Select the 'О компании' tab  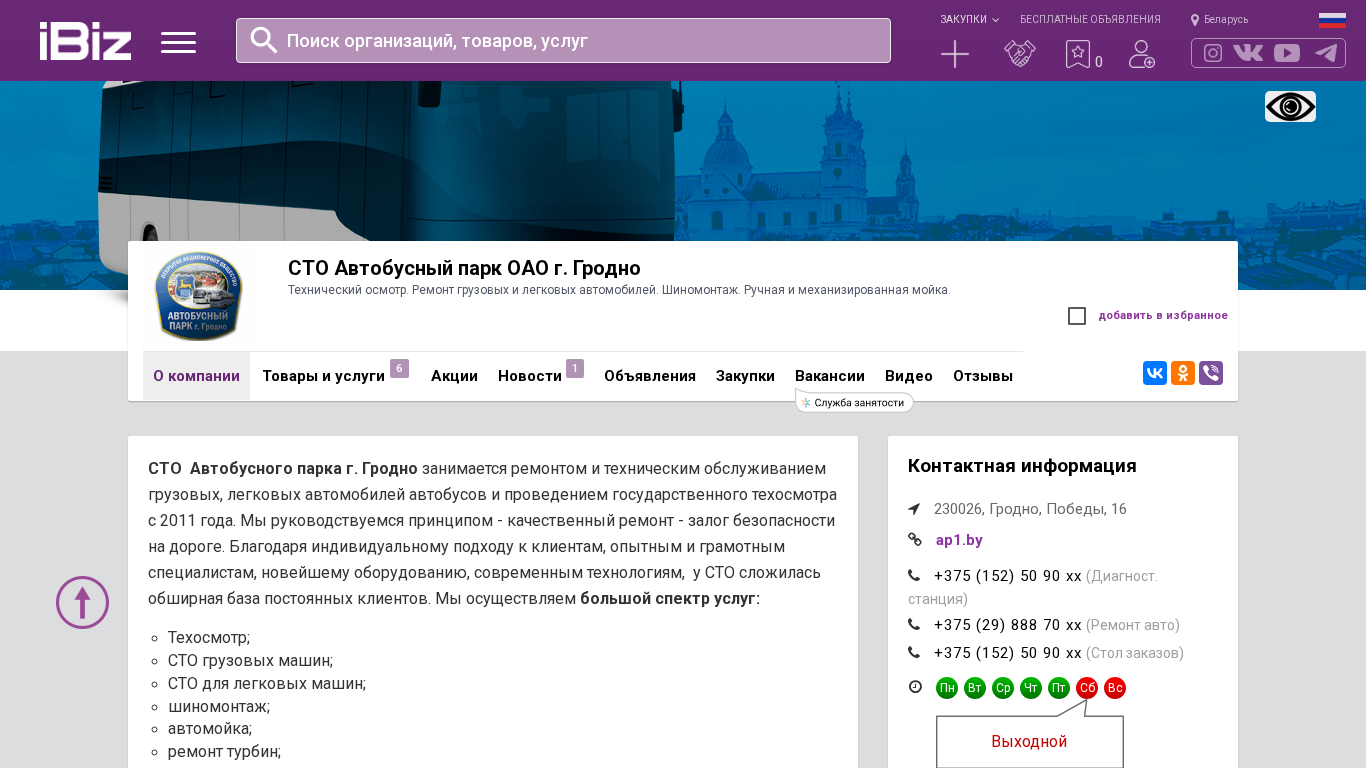[x=196, y=376]
